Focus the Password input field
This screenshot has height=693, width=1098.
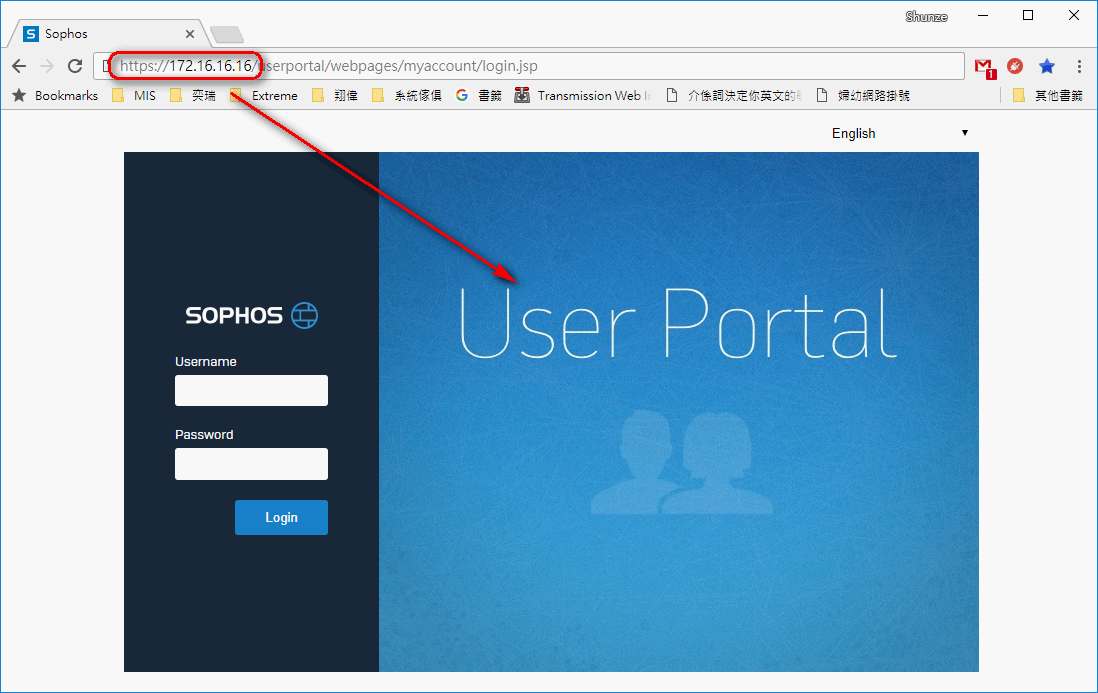(251, 463)
